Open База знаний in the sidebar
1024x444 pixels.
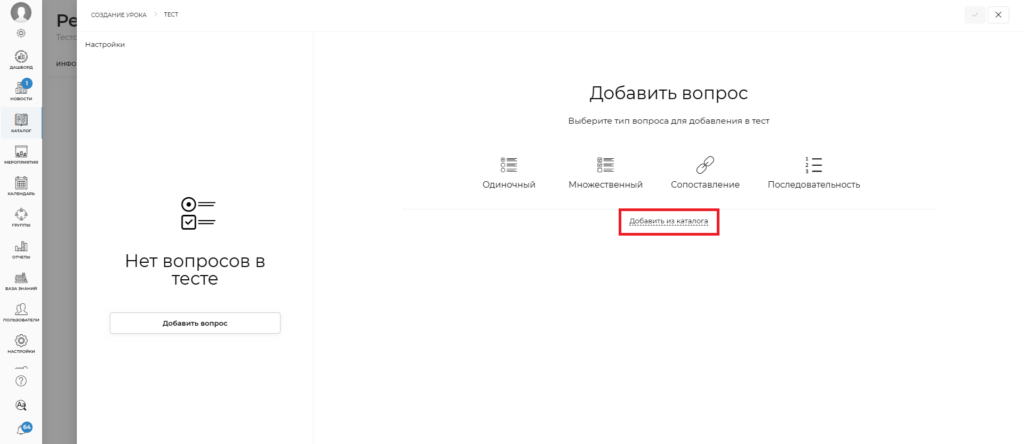coord(21,281)
